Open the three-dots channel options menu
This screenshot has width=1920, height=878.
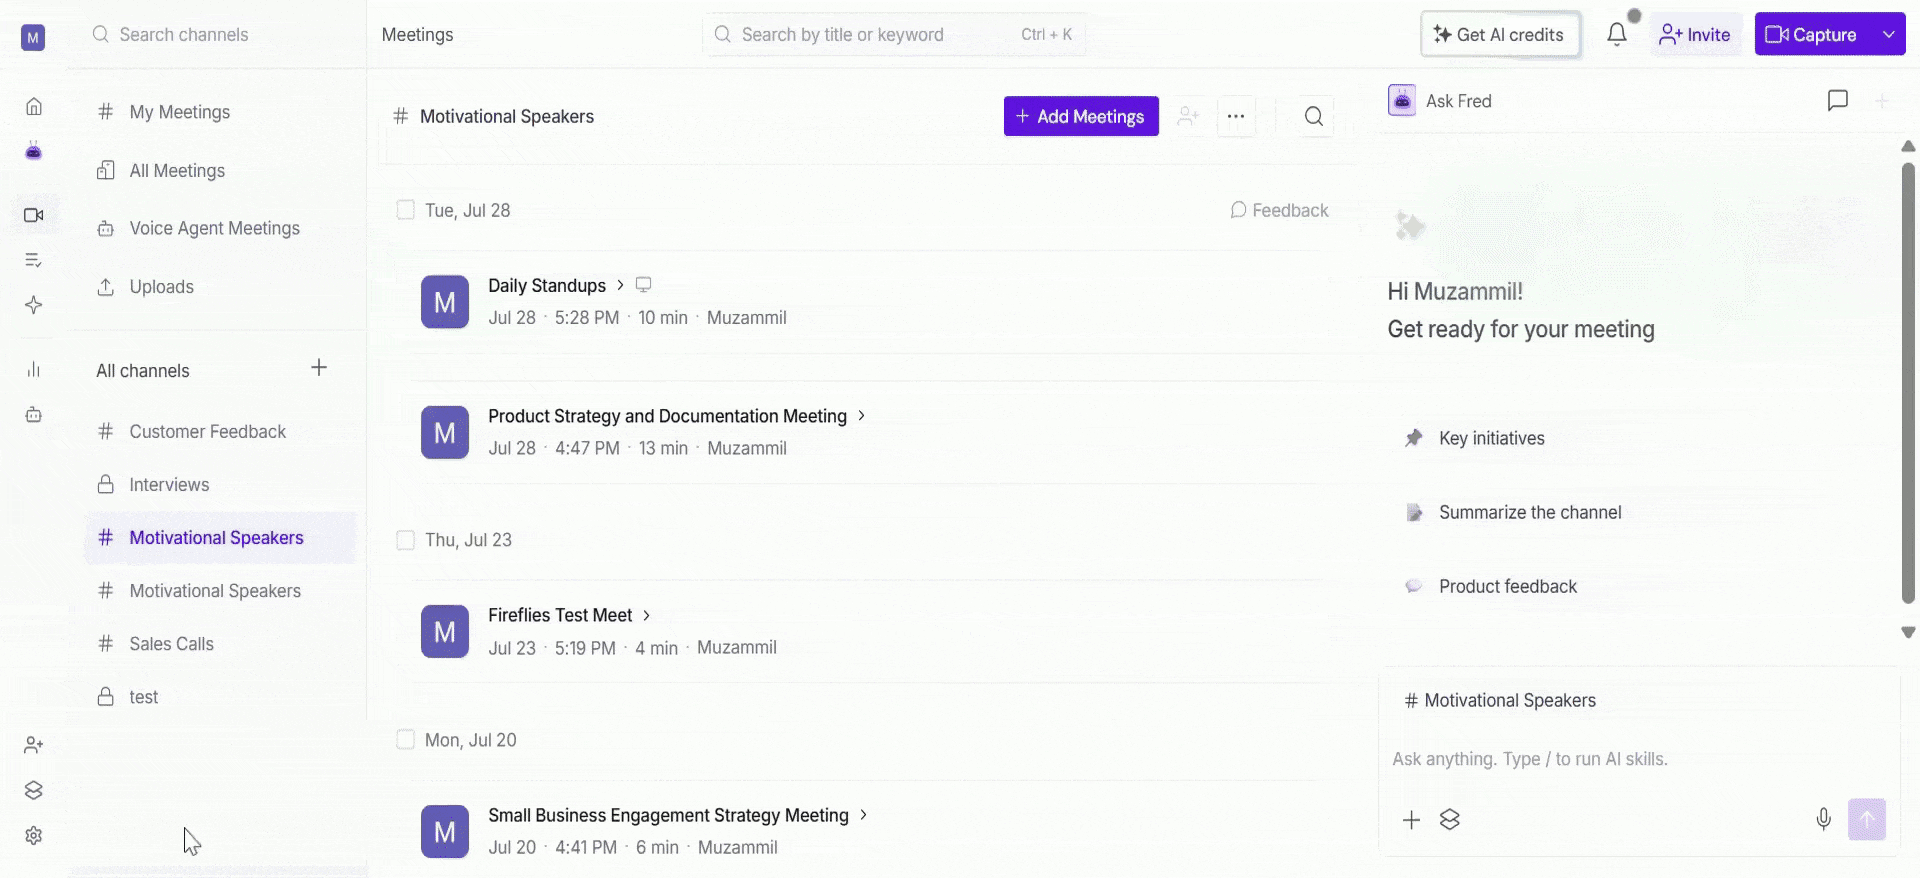1236,117
